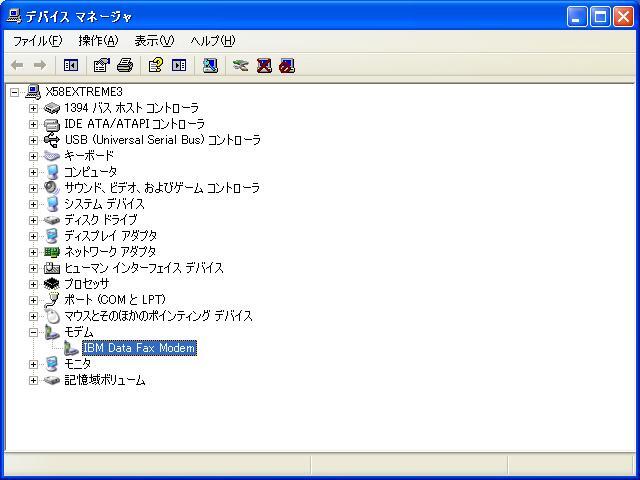Select the IBM Data Fax Modem entry
Screen dimensions: 640x480
tap(140, 348)
